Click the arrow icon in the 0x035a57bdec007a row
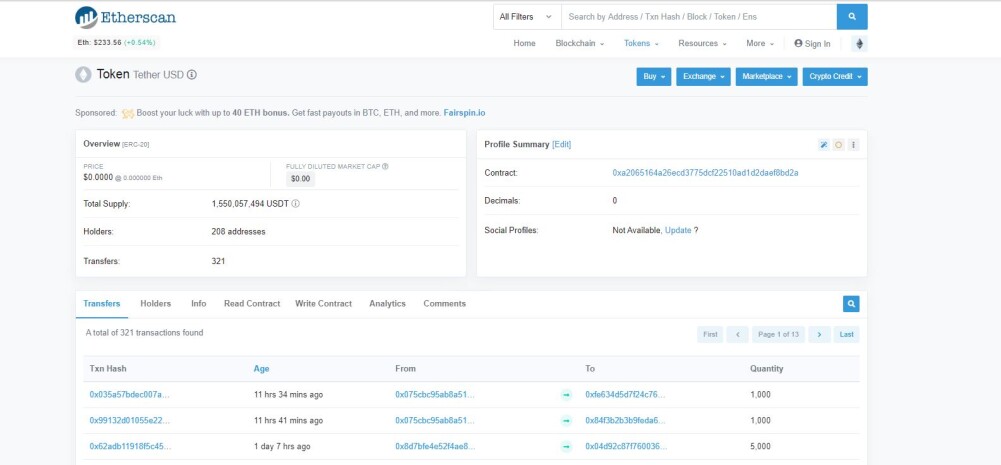The width and height of the screenshot is (1001, 465). pos(566,395)
